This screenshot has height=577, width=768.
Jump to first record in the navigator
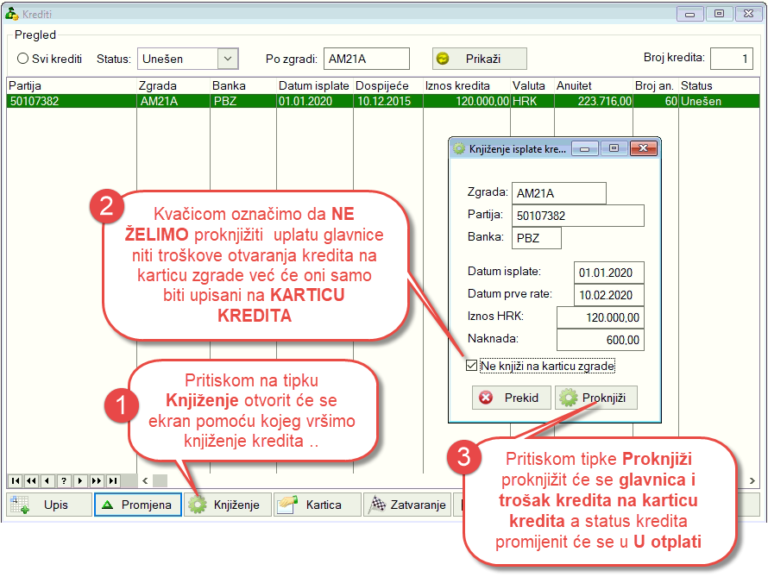pyautogui.click(x=15, y=481)
